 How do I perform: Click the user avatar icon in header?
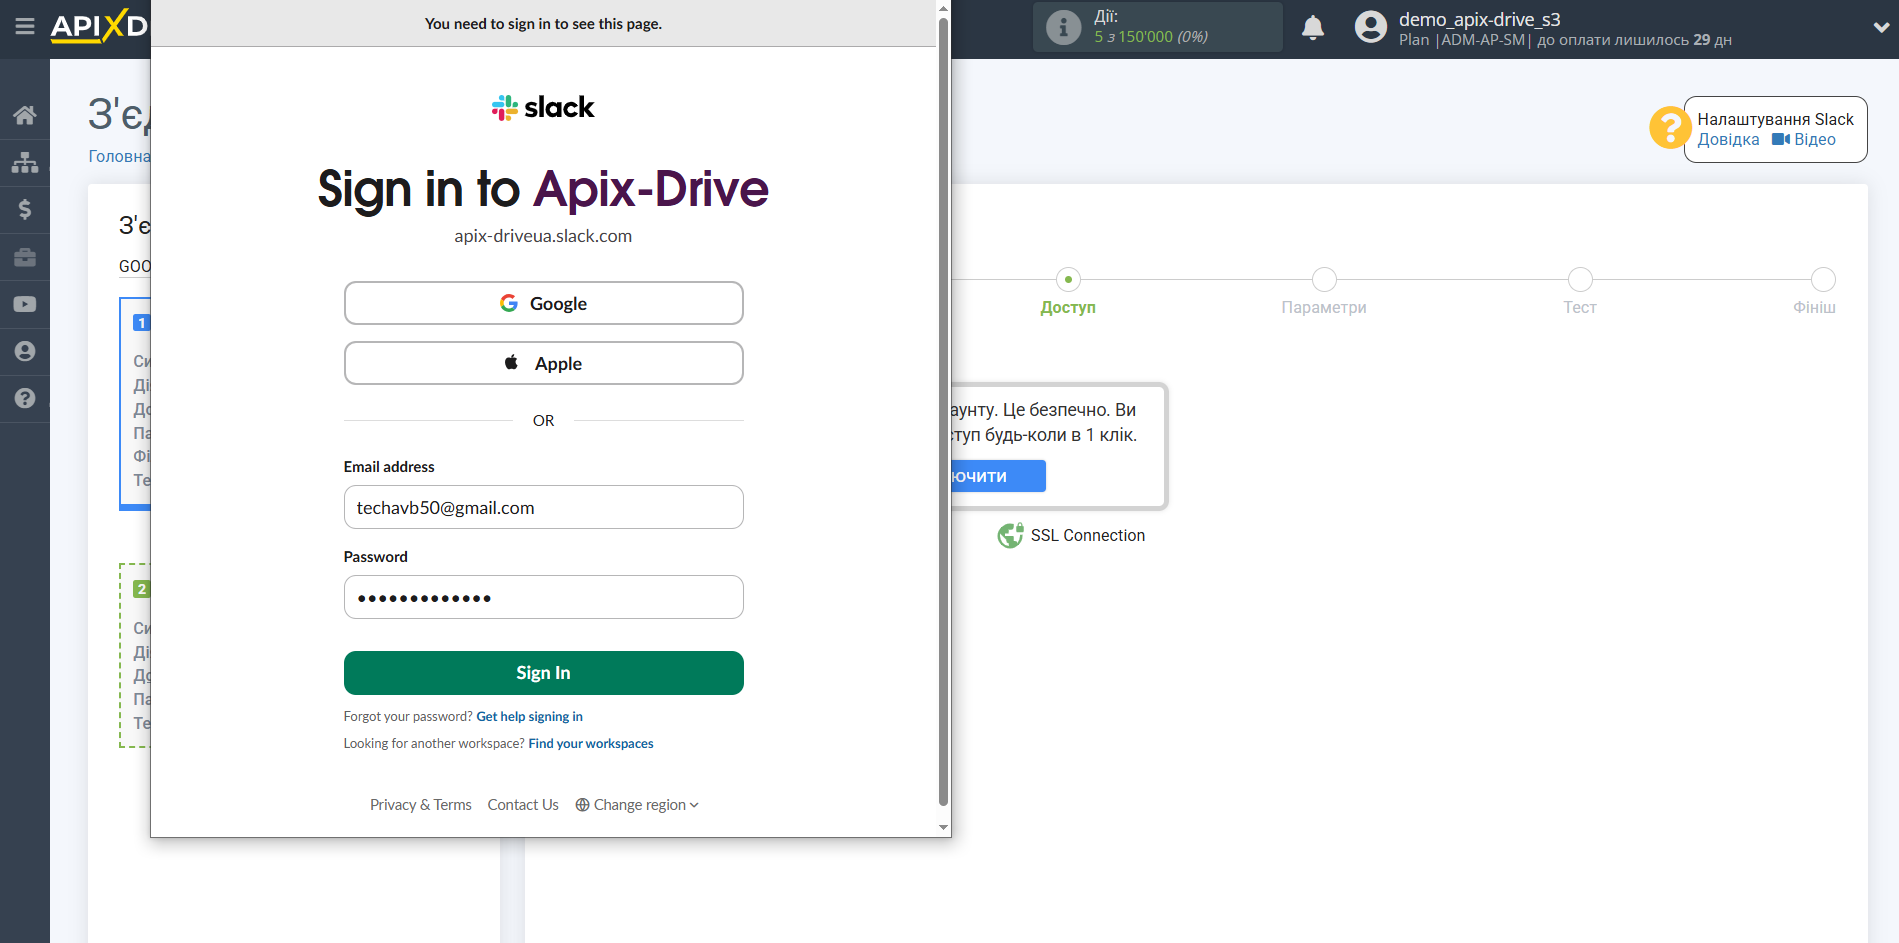[1371, 27]
